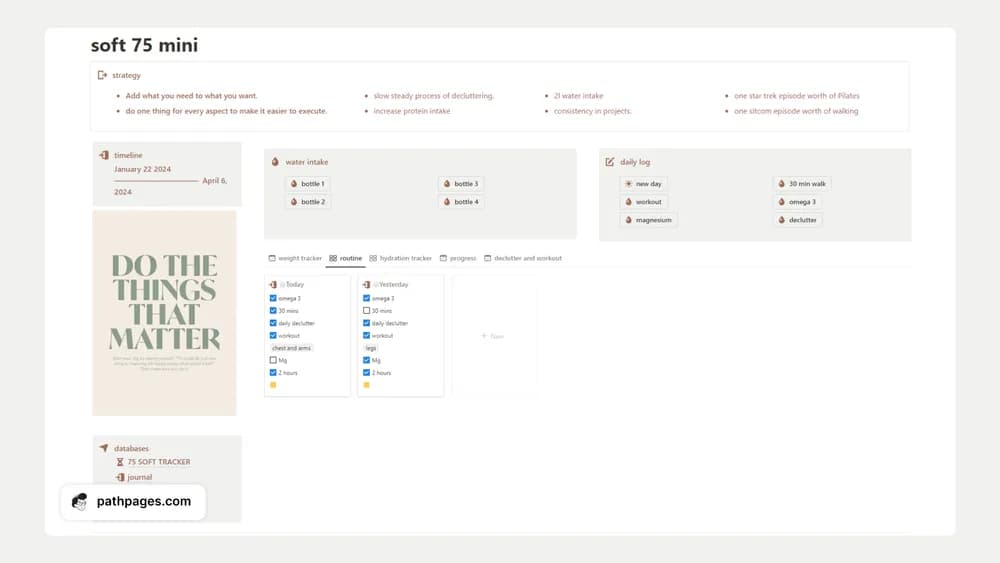Click the bottle 4 button
This screenshot has width=1000, height=563.
pyautogui.click(x=461, y=201)
